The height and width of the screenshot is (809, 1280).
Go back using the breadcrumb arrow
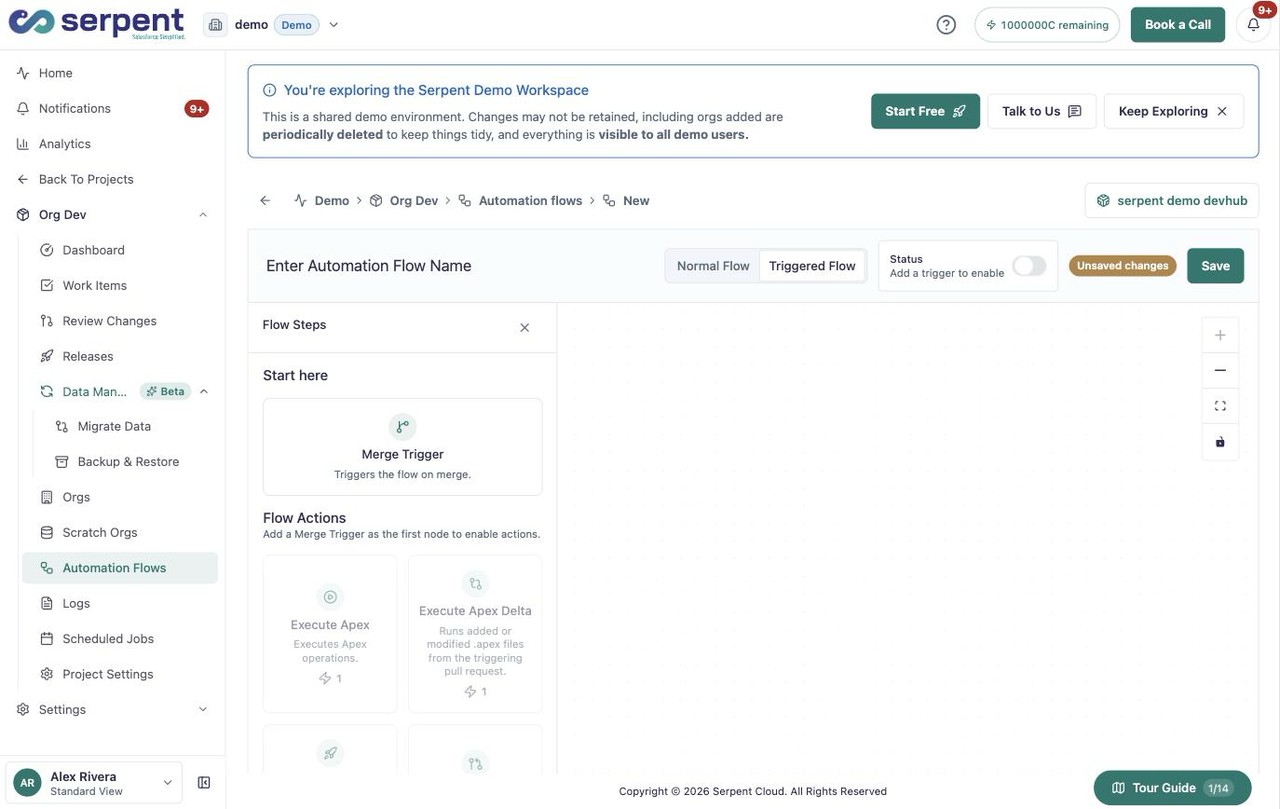(265, 201)
